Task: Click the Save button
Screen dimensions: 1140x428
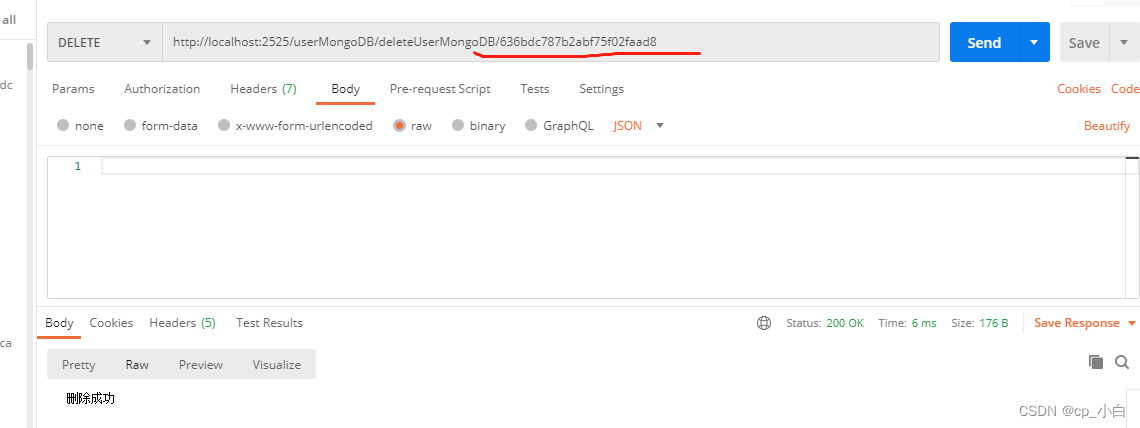Action: click(1084, 44)
